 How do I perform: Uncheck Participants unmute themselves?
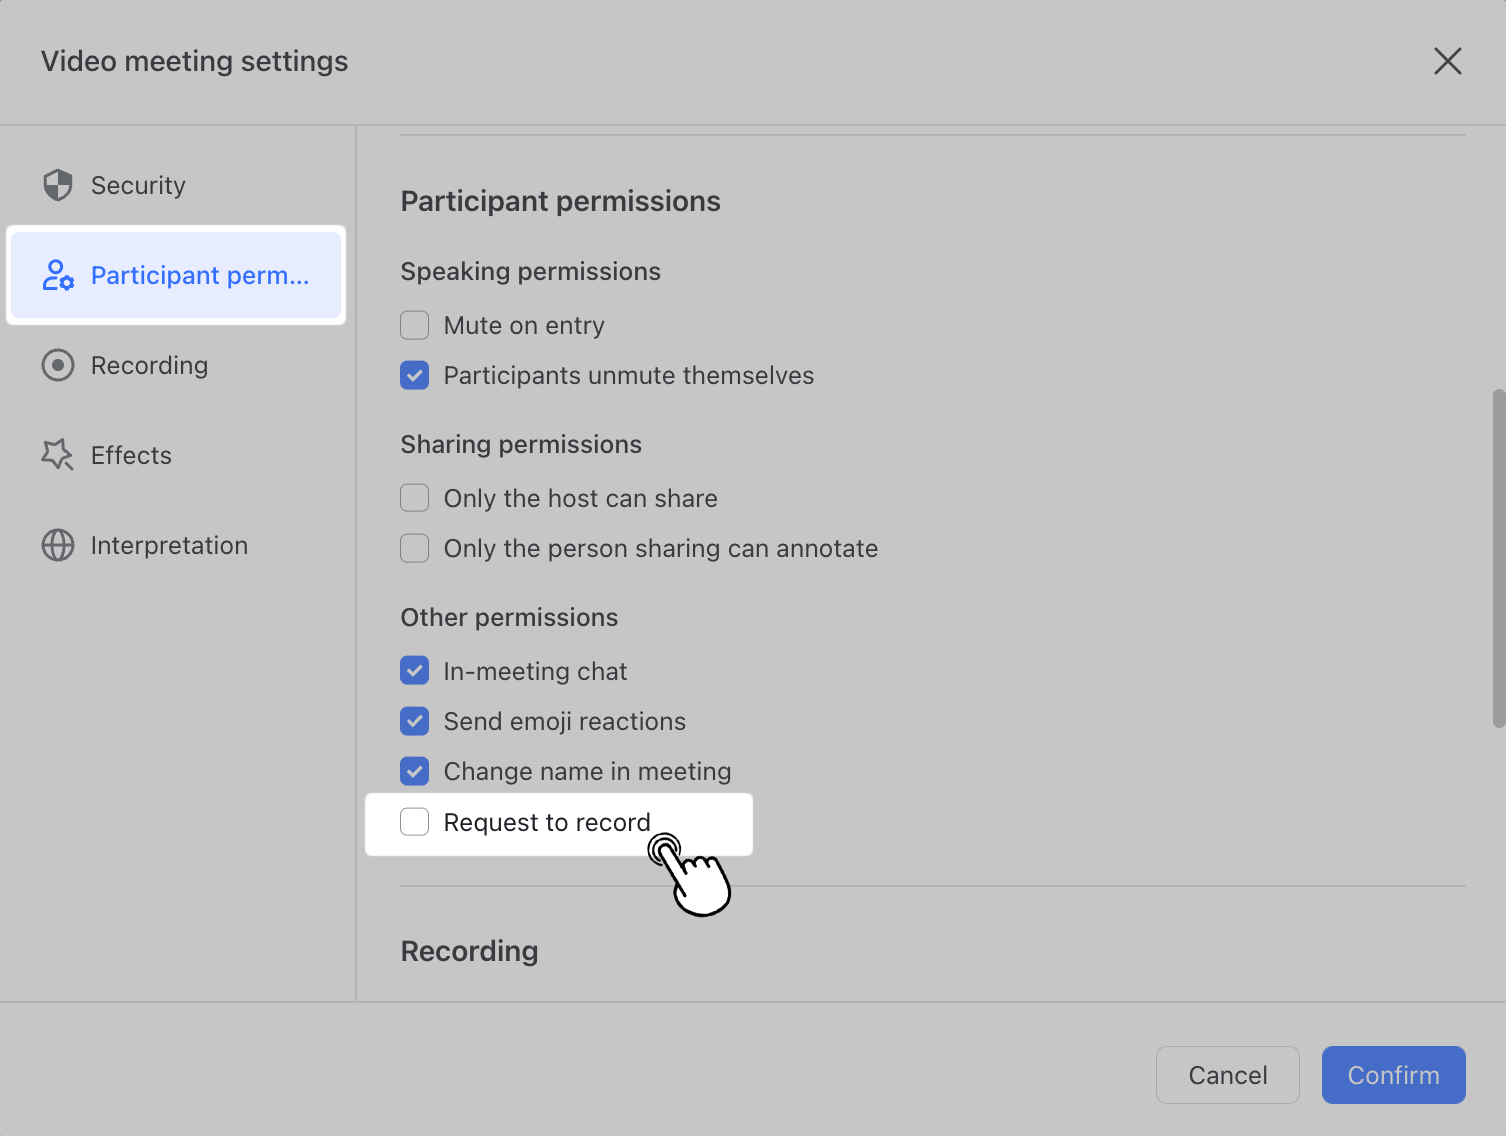415,375
